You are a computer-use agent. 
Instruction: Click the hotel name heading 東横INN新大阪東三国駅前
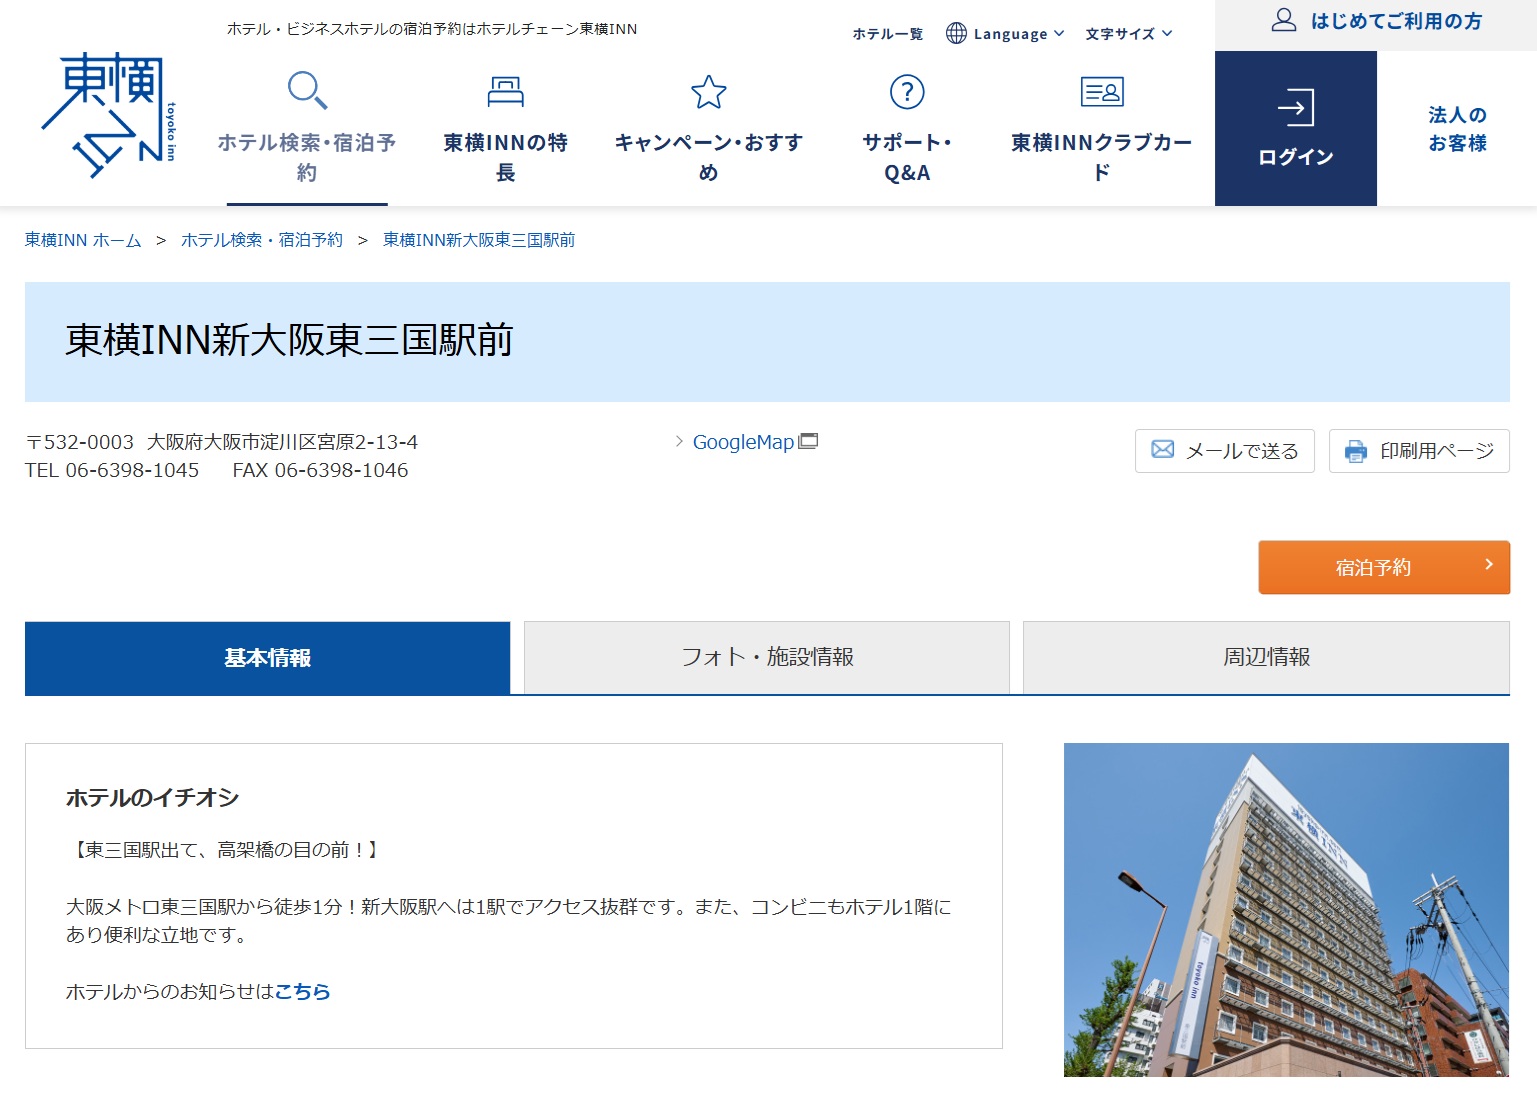pos(289,340)
